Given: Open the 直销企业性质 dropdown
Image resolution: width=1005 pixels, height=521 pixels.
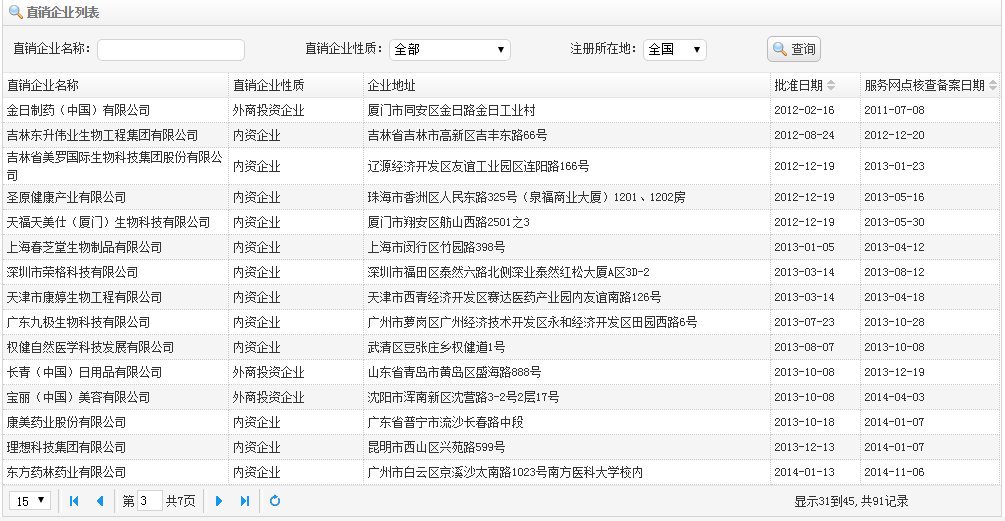Looking at the screenshot, I should [x=449, y=49].
